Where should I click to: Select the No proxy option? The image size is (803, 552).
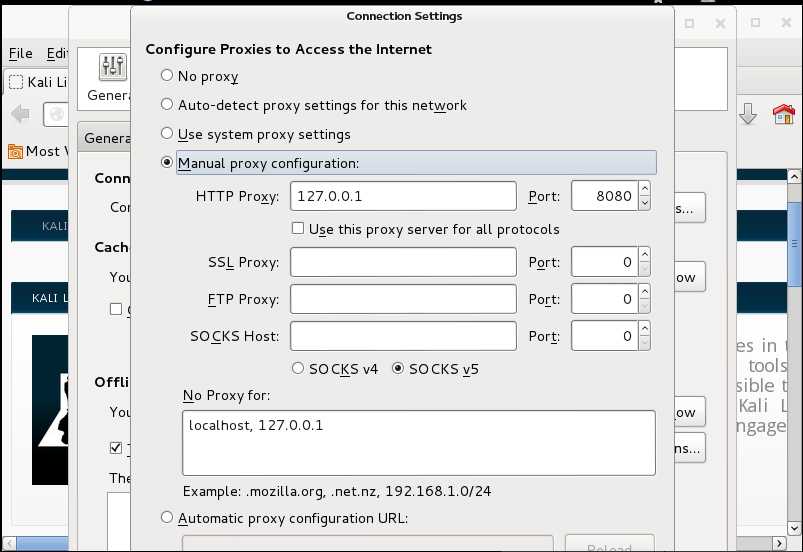167,76
